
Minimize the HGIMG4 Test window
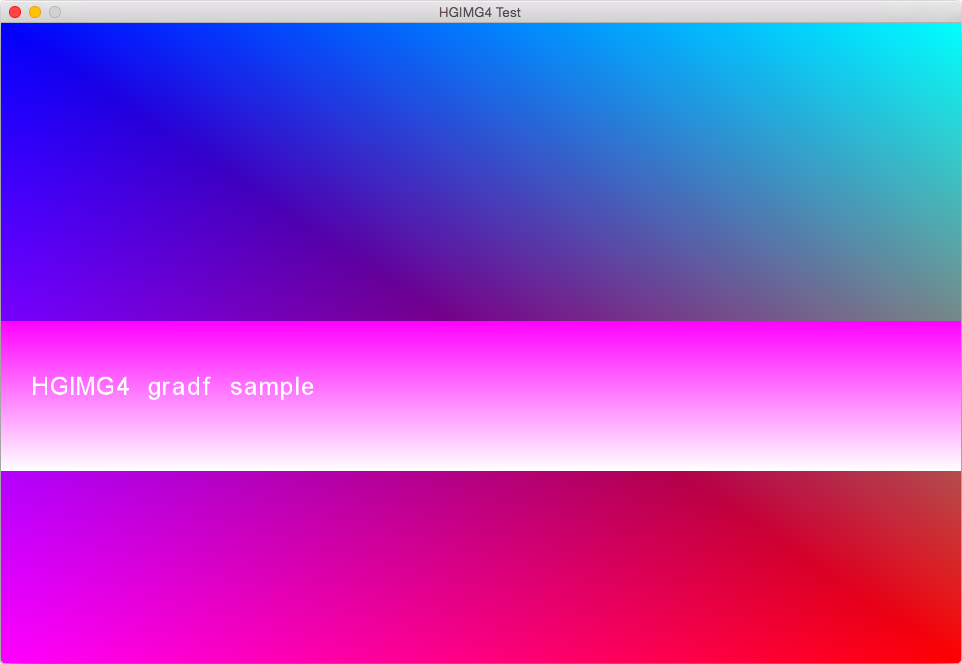35,12
